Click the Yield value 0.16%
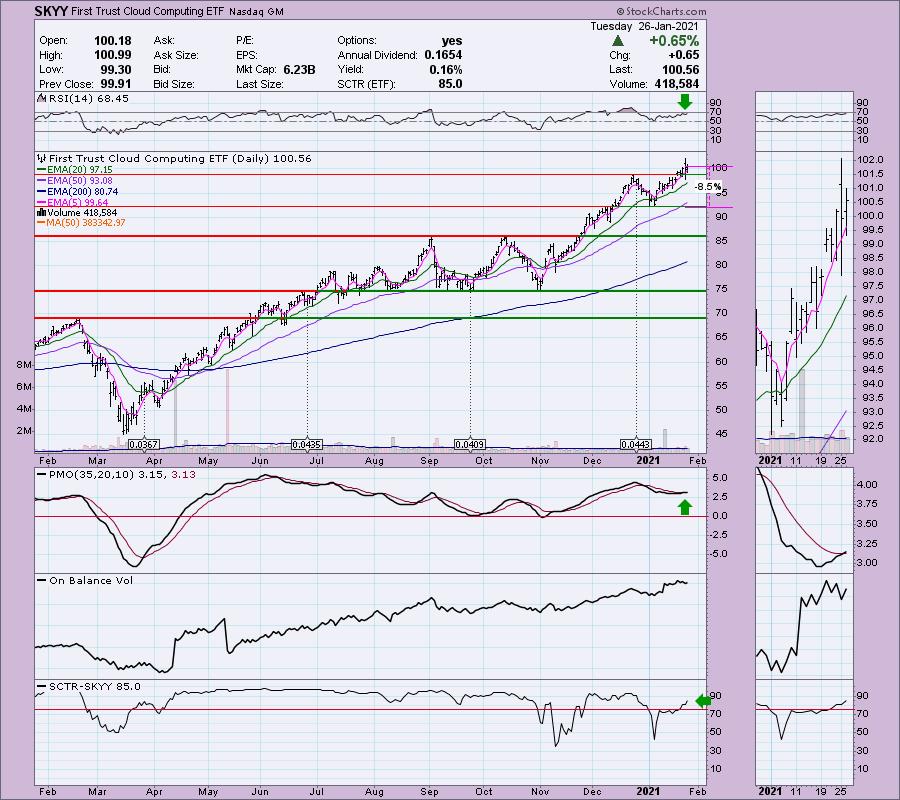Viewport: 900px width, 800px height. coord(445,69)
